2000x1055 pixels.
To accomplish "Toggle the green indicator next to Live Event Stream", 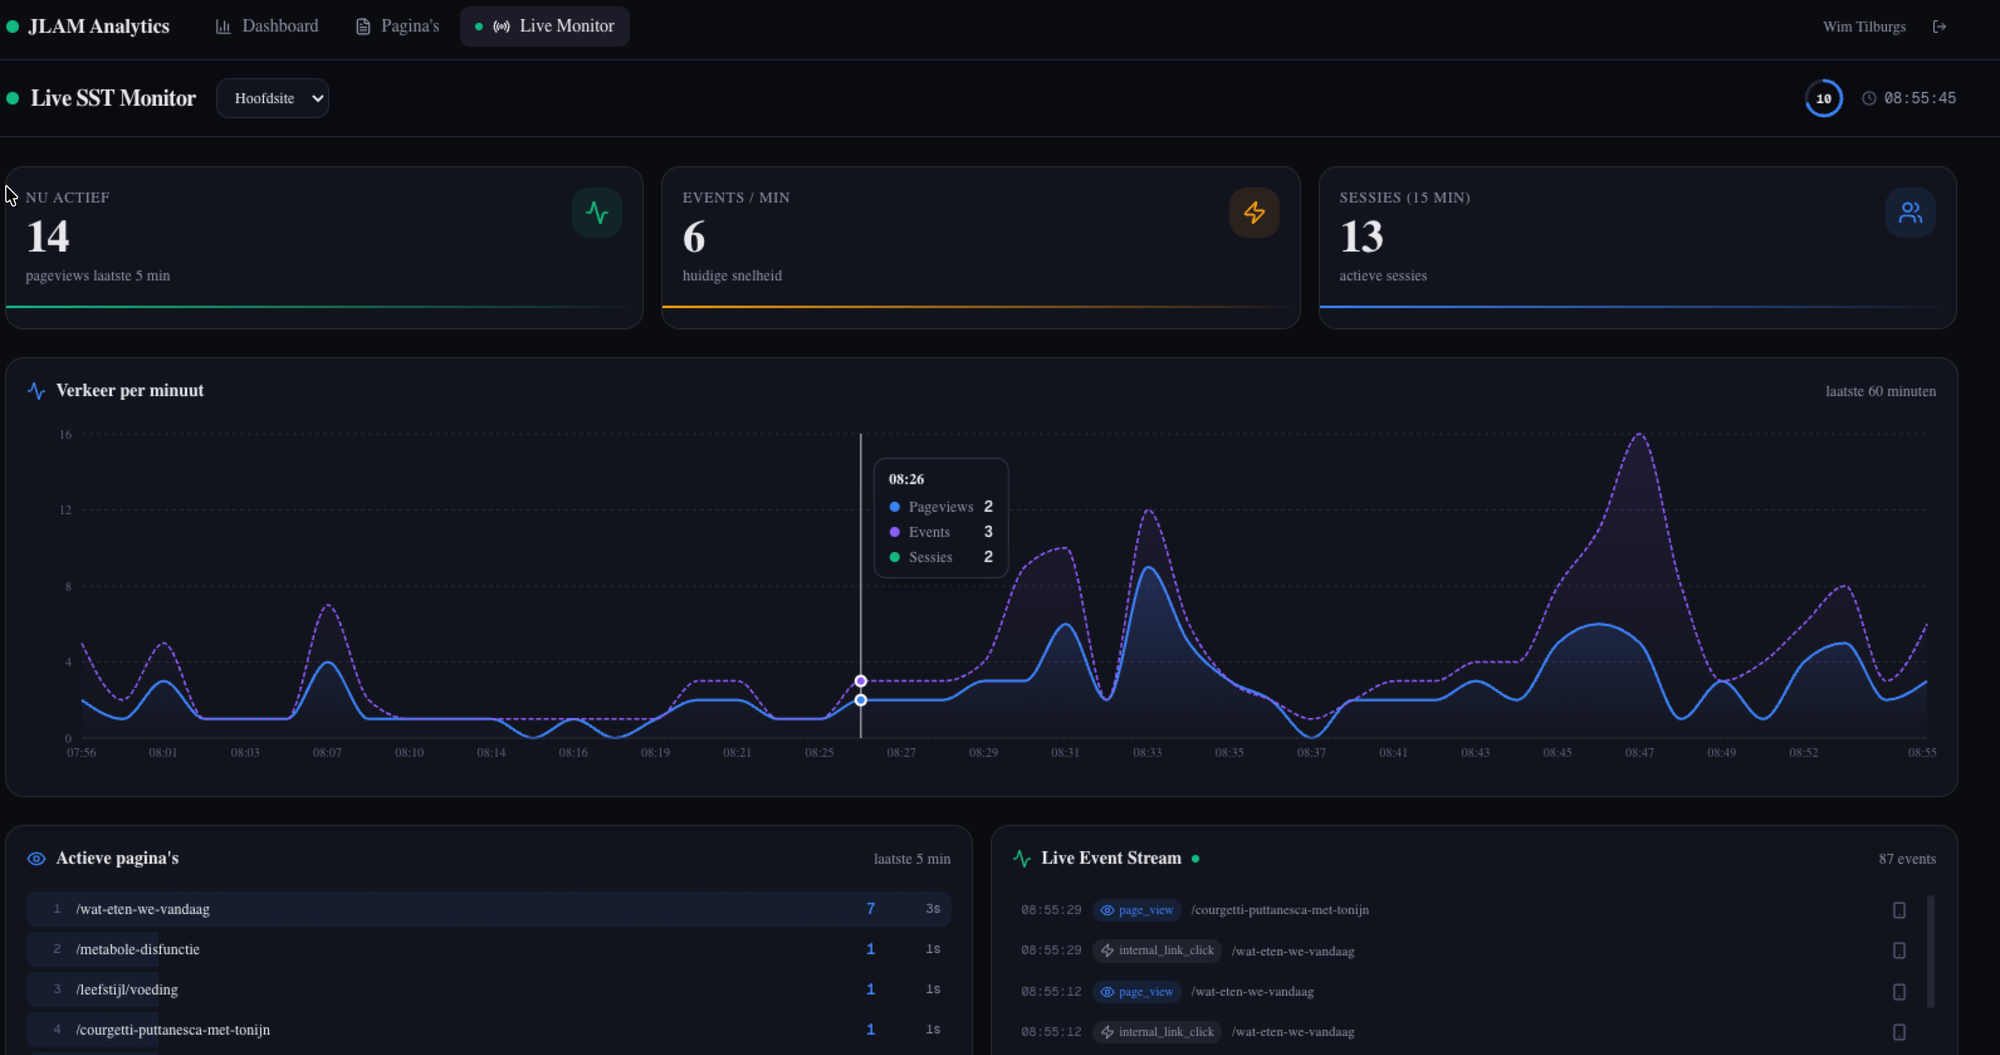I will pyautogui.click(x=1194, y=858).
